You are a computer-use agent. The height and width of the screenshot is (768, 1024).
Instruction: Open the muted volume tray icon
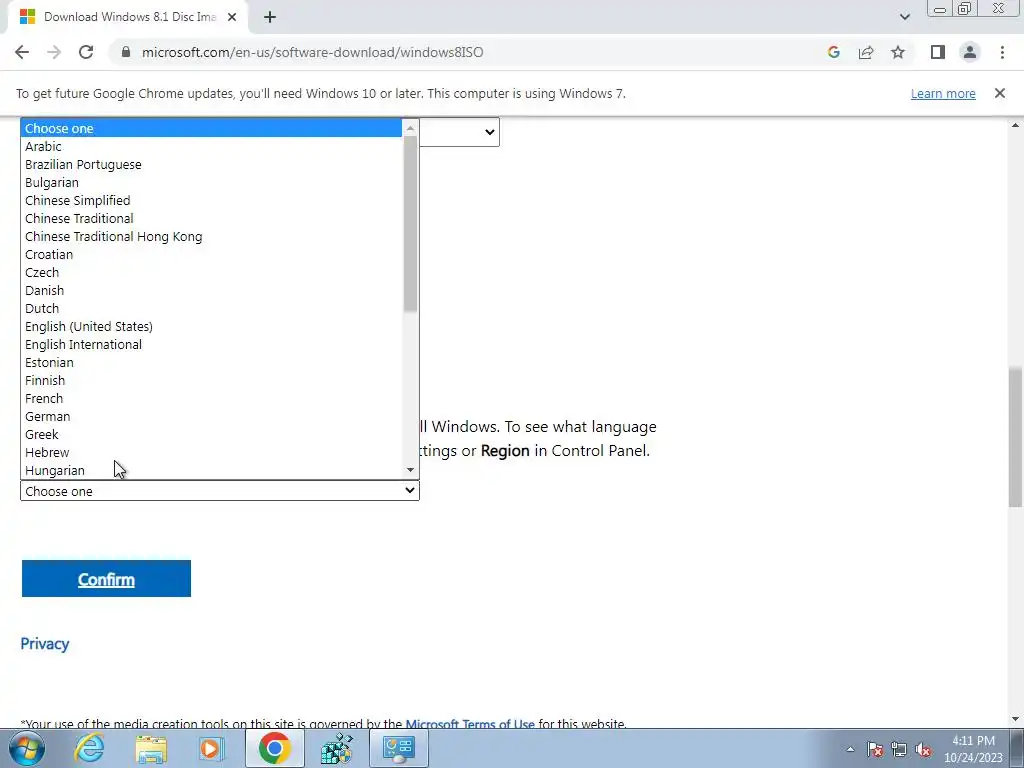[x=923, y=750]
